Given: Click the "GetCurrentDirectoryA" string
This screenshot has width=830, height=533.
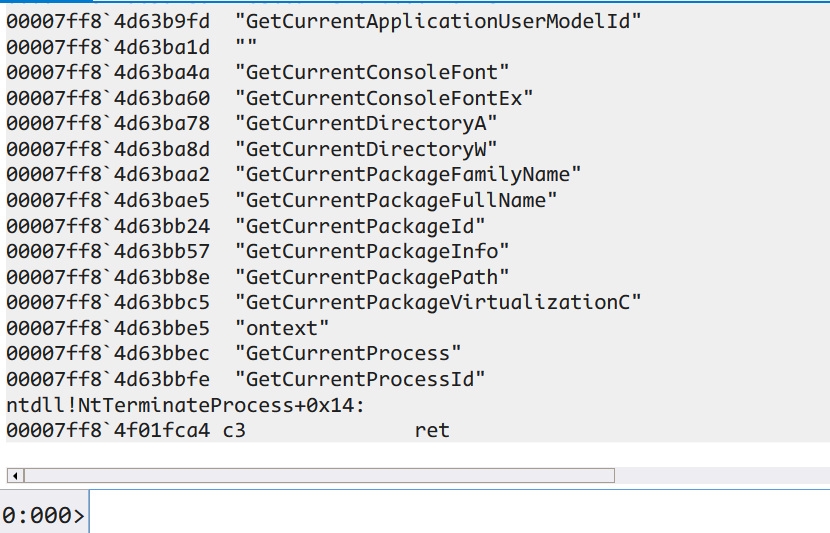Looking at the screenshot, I should pyautogui.click(x=366, y=123).
